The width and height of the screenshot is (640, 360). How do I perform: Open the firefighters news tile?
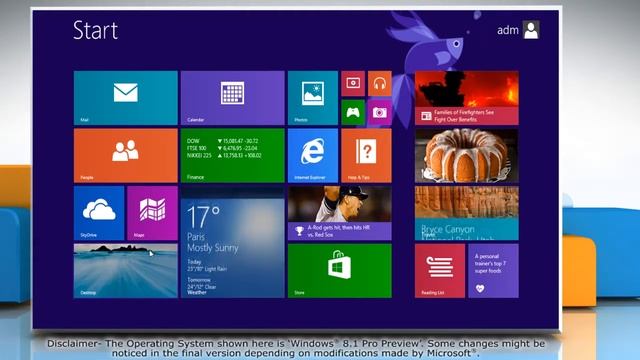(x=467, y=98)
